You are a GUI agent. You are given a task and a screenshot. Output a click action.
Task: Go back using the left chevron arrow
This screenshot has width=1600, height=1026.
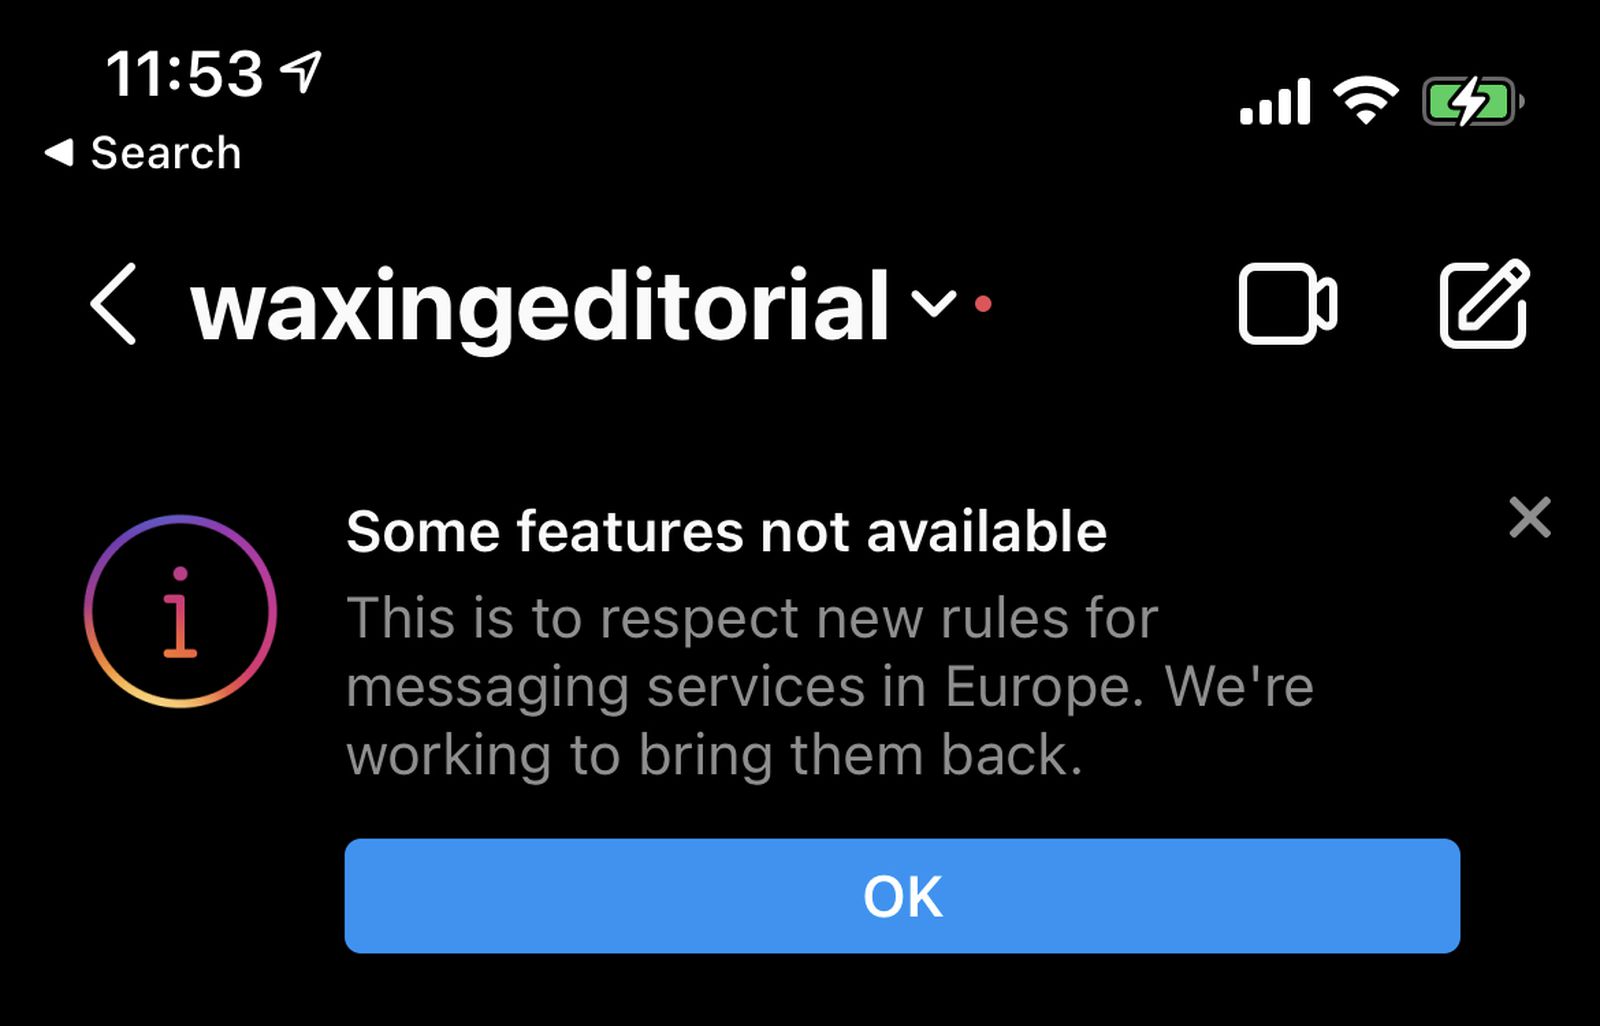(113, 304)
